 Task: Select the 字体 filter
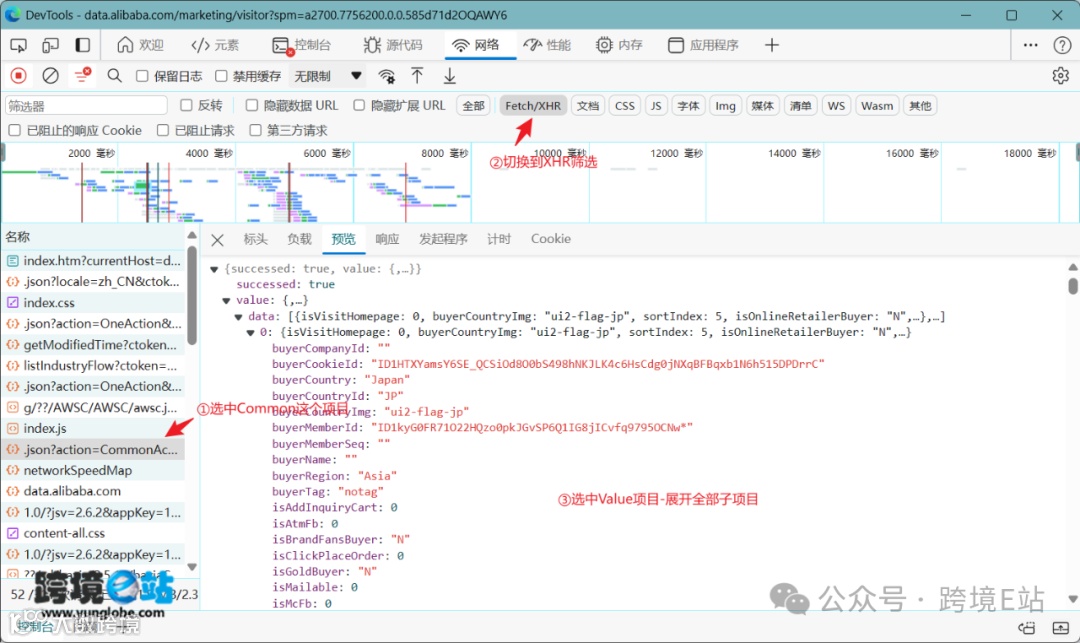[x=688, y=106]
